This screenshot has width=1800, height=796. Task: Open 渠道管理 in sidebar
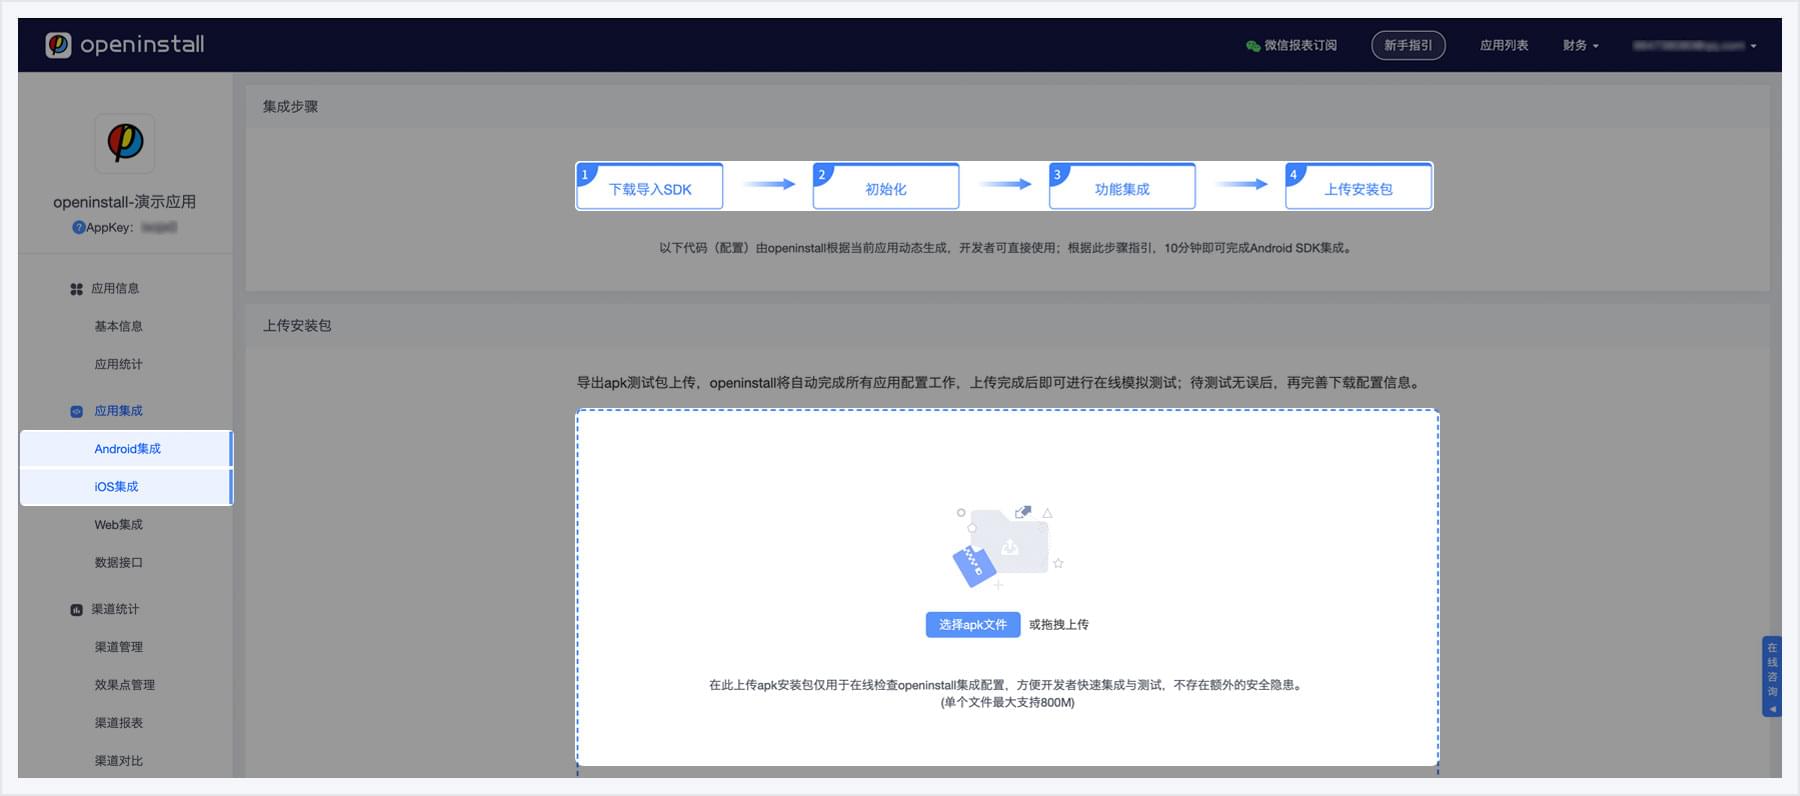pos(118,647)
